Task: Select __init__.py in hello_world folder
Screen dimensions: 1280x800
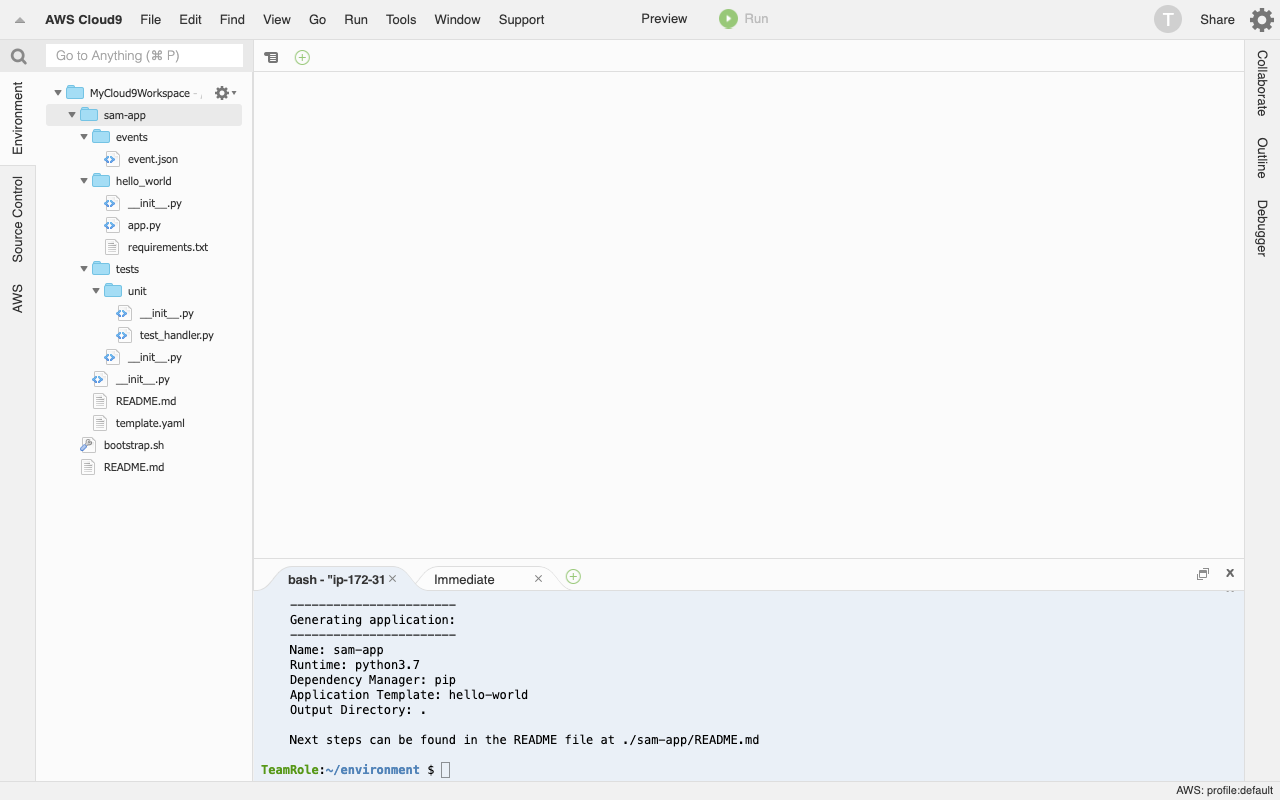Action: 155,203
